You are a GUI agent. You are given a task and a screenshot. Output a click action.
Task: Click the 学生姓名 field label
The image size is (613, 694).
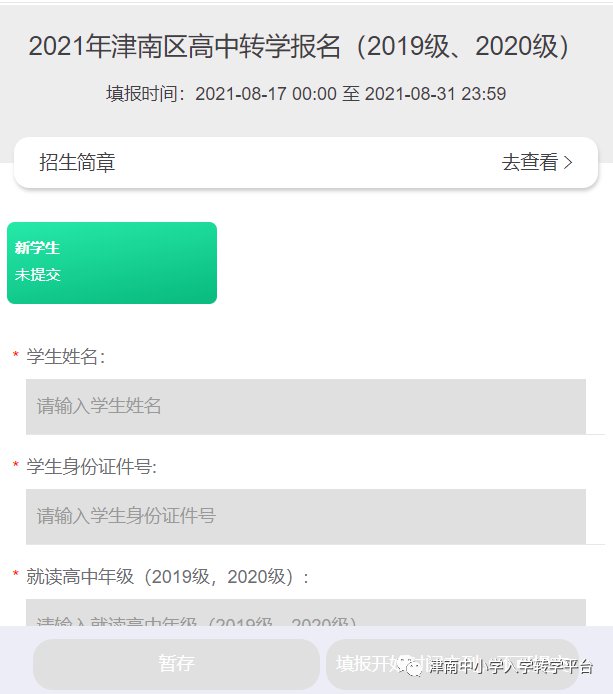[x=66, y=357]
